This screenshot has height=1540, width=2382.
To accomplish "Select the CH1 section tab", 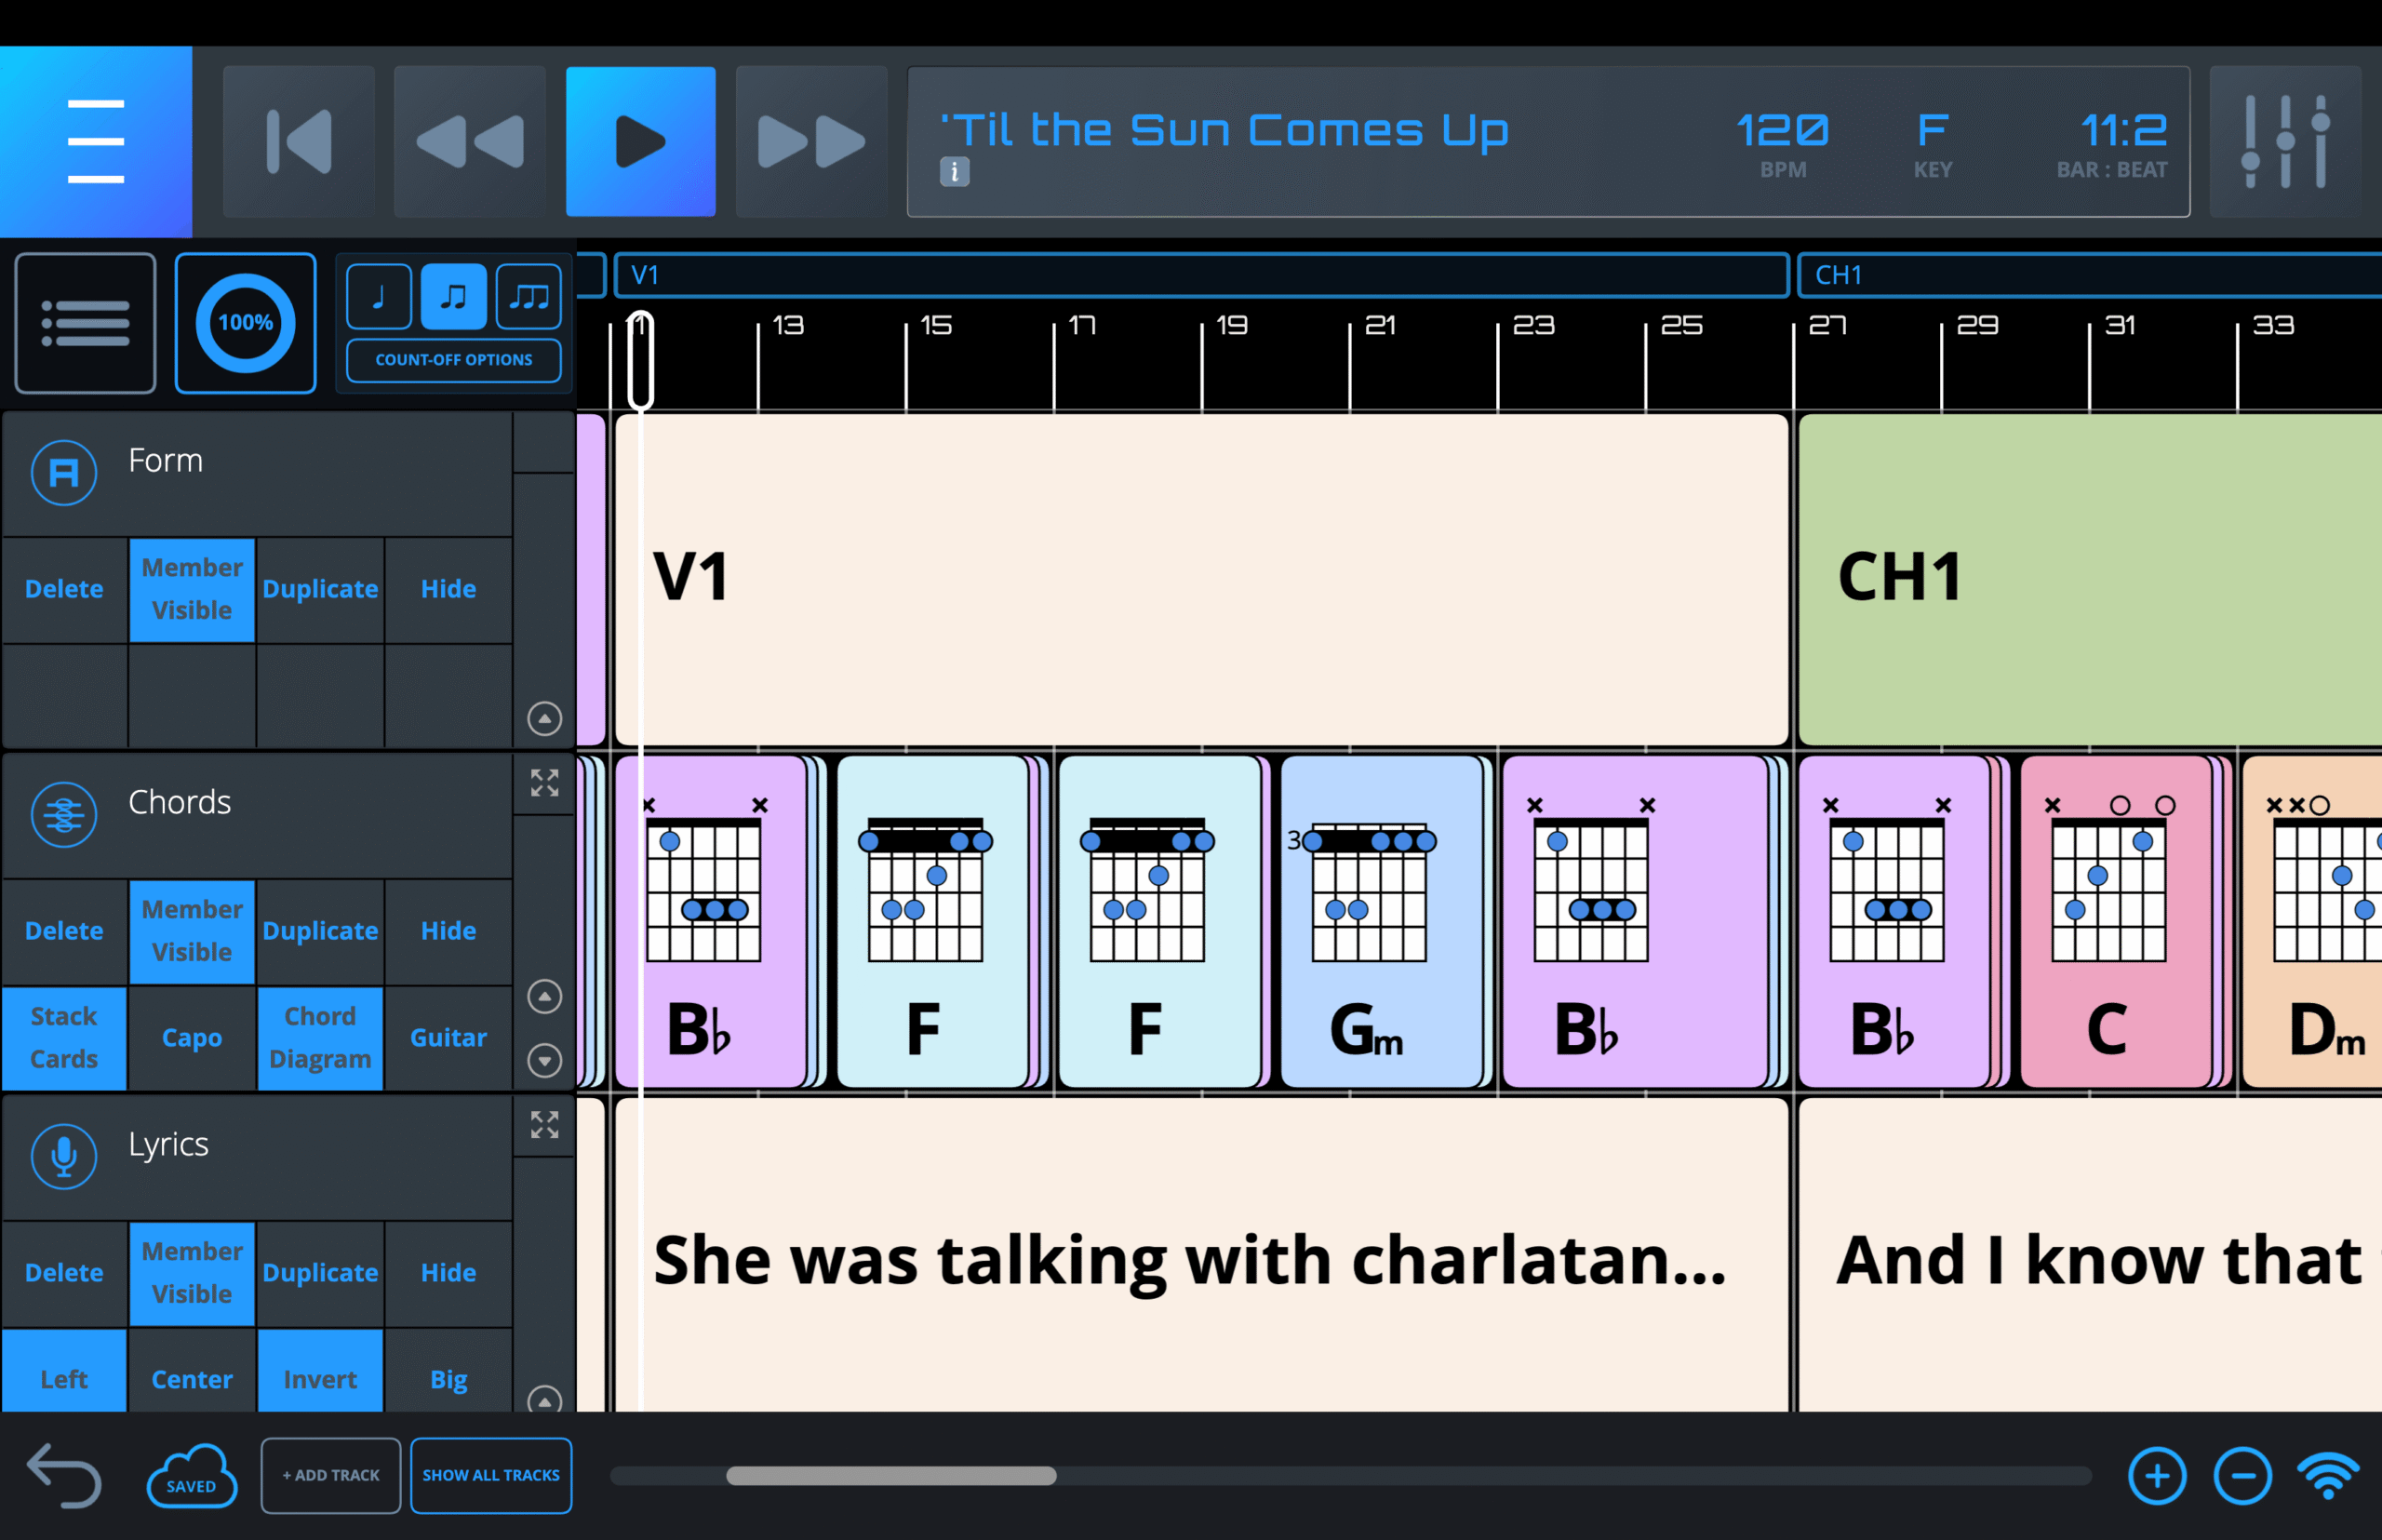I will (x=2090, y=275).
